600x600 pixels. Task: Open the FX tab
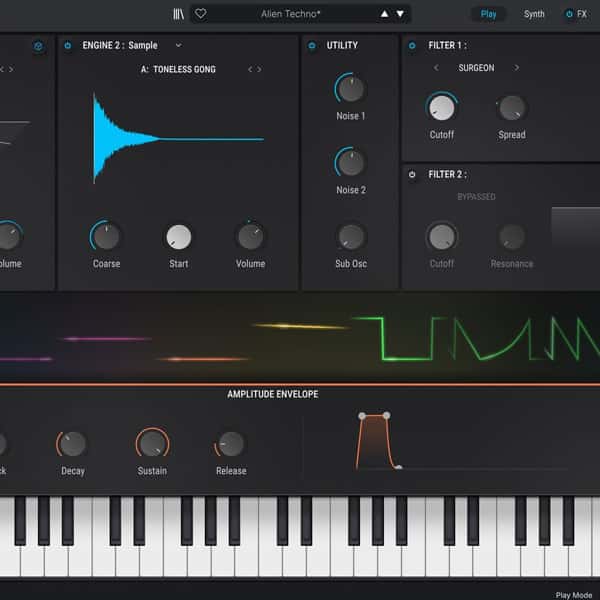(x=576, y=14)
